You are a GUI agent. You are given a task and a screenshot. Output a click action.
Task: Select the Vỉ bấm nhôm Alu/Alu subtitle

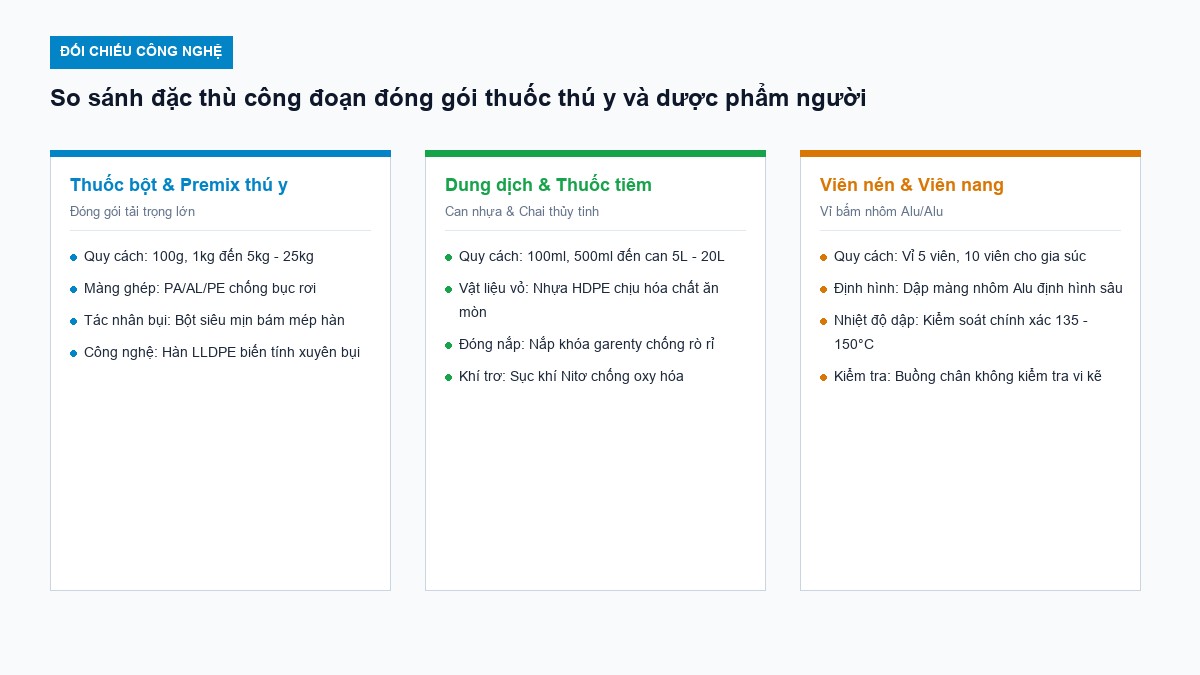coord(881,212)
